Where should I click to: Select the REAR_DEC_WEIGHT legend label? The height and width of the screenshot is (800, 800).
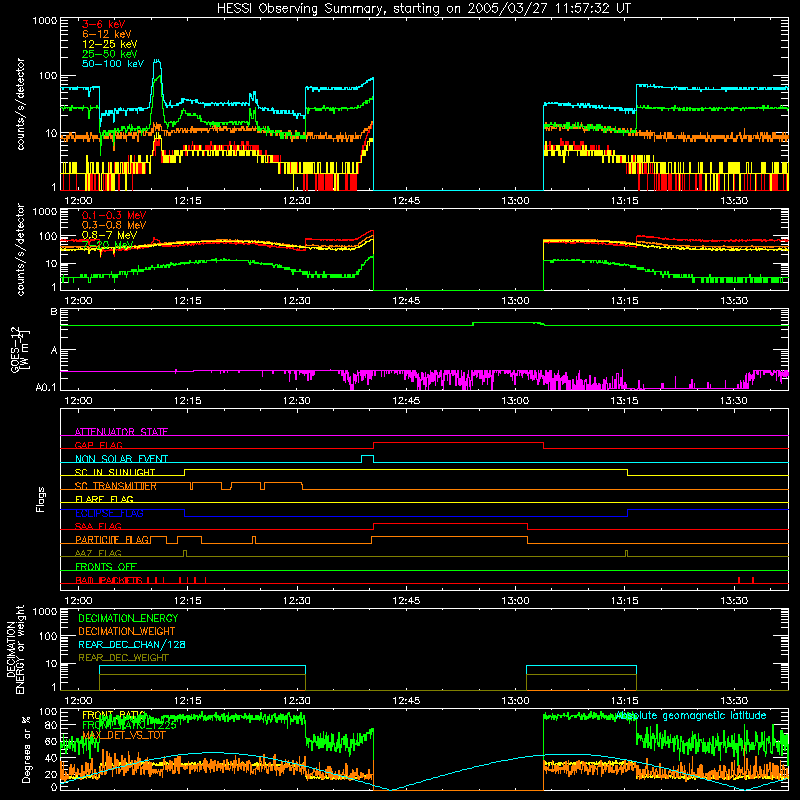pos(123,658)
